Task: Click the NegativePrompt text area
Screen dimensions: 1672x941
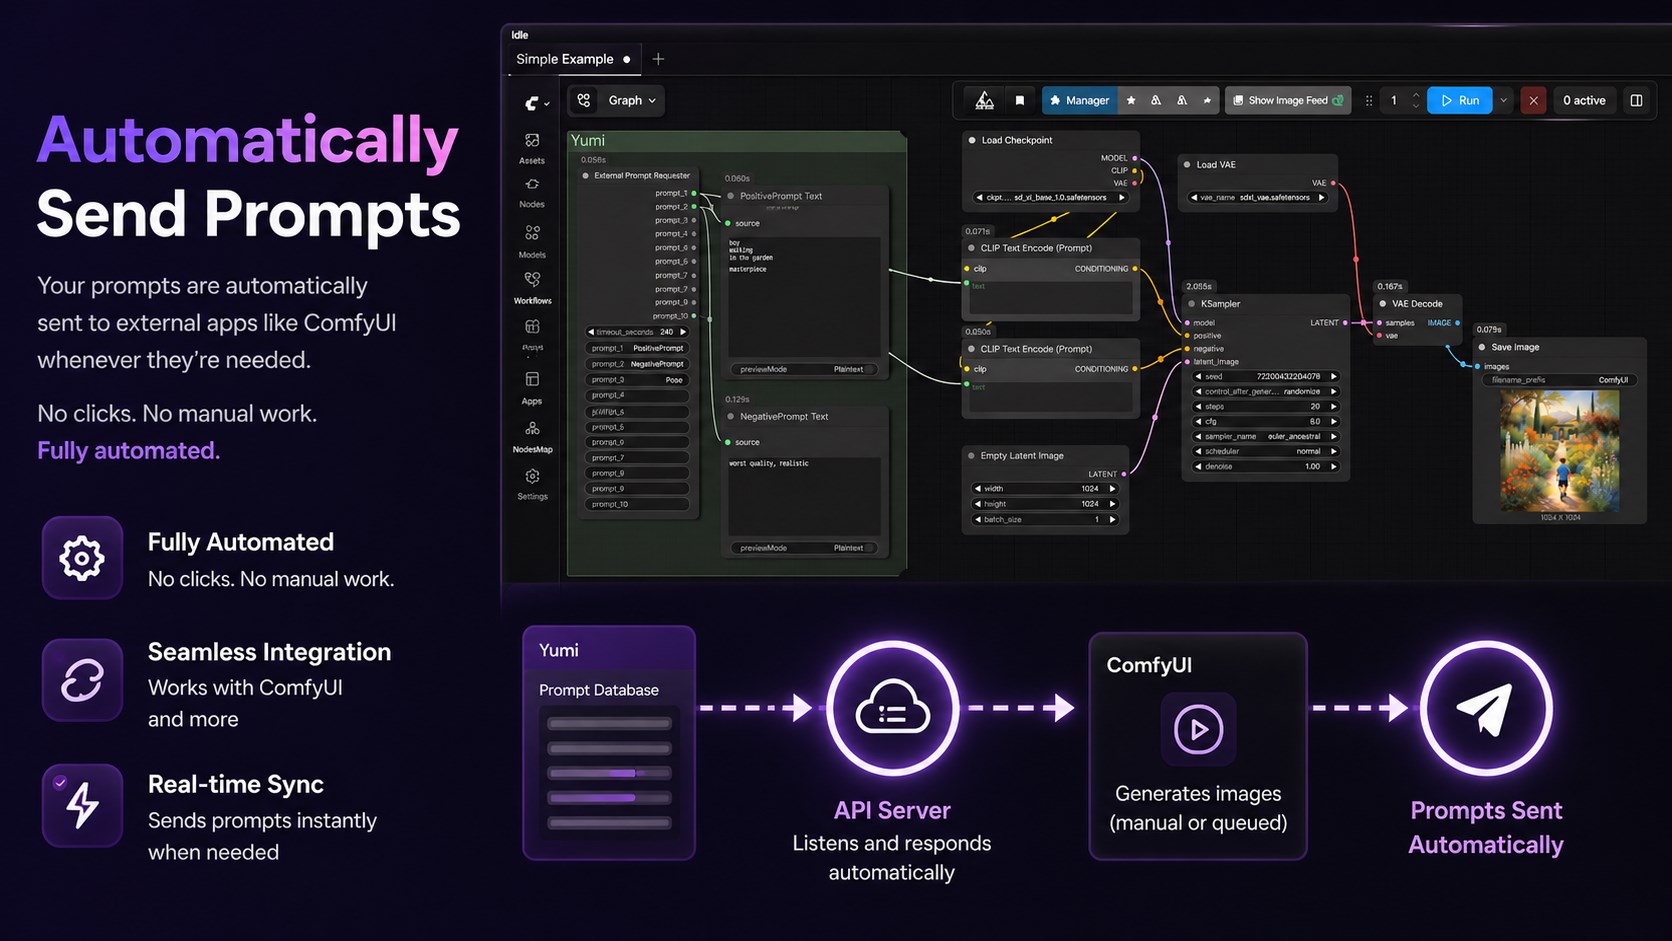Action: (804, 496)
